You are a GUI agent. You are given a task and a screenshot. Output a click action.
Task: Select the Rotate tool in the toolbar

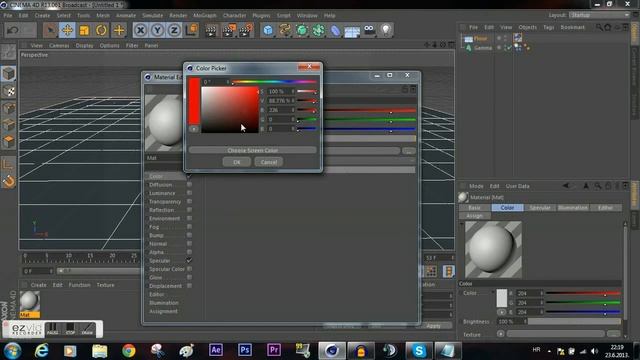(x=102, y=30)
